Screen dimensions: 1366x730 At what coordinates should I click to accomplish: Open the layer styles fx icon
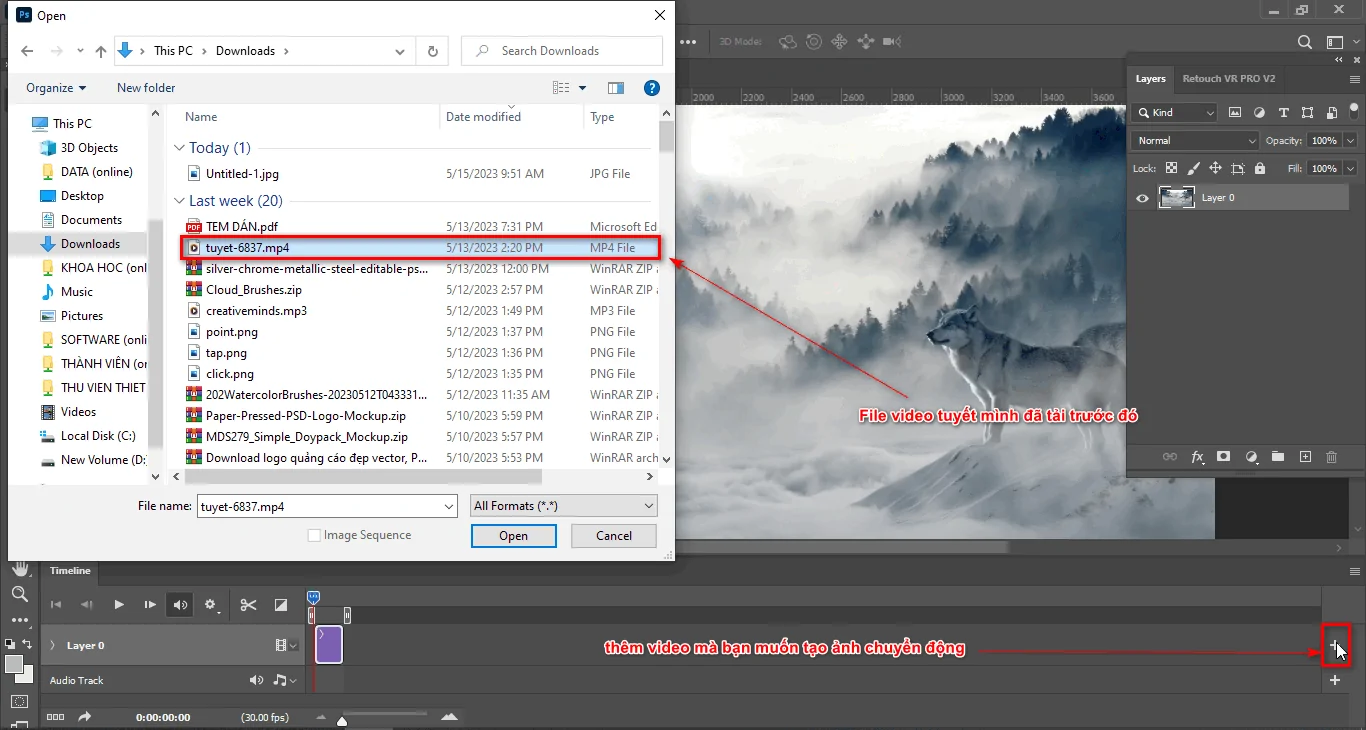point(1197,457)
